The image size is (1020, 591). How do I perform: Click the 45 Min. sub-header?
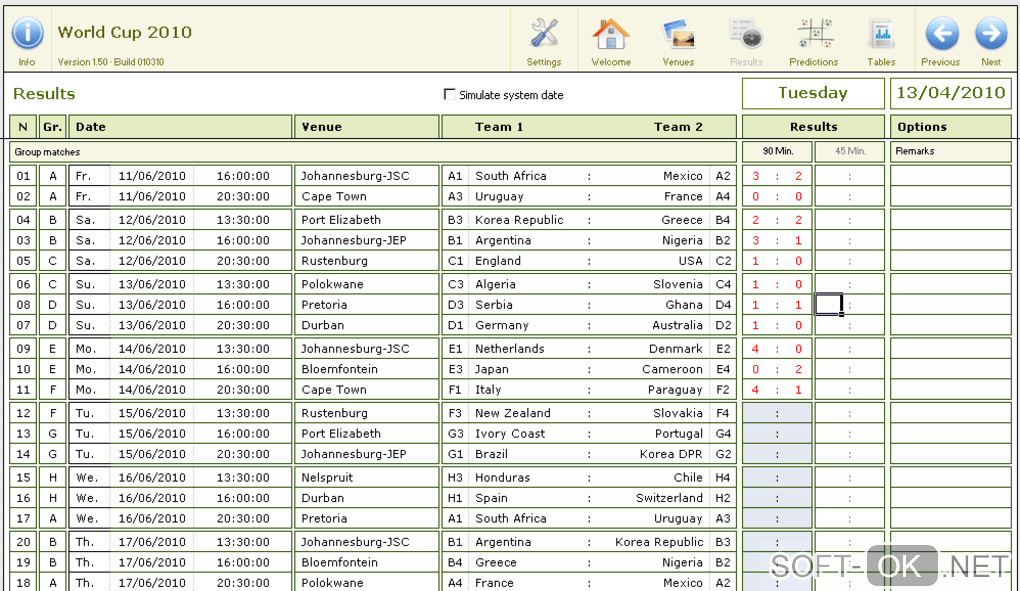click(x=850, y=151)
